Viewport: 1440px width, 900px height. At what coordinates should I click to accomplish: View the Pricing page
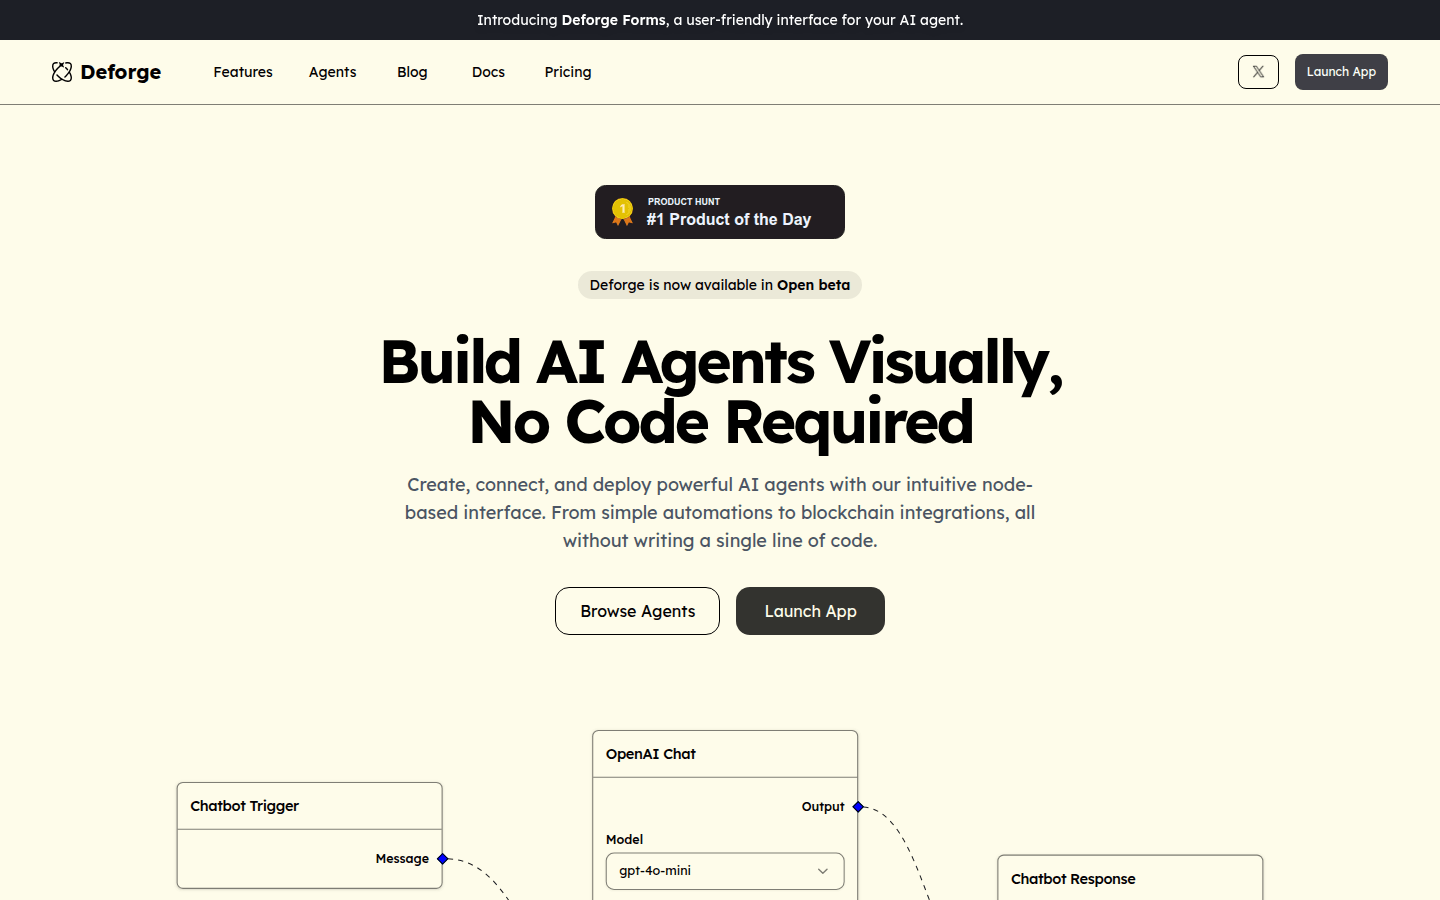click(568, 72)
